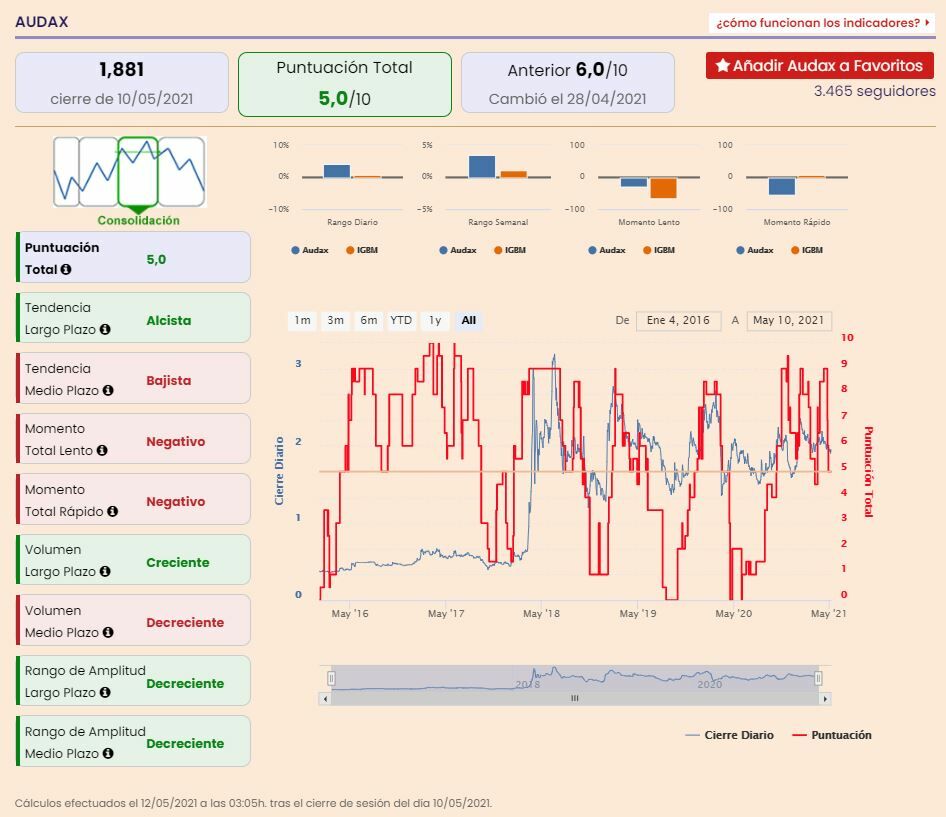Toggle IGBM legend in Momento Lento chart
The image size is (946, 817).
point(659,250)
